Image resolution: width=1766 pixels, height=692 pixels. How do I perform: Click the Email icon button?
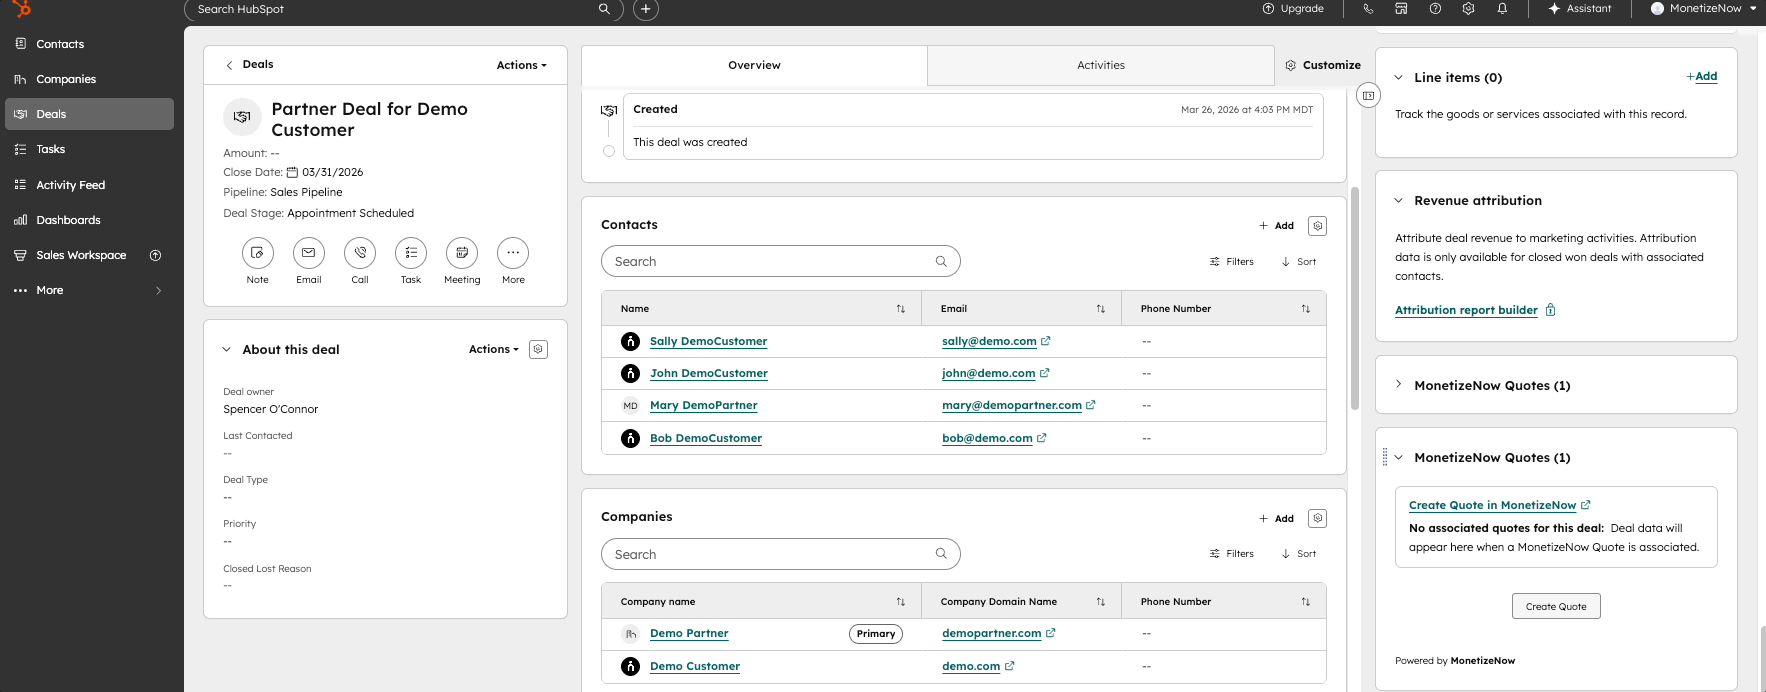308,253
